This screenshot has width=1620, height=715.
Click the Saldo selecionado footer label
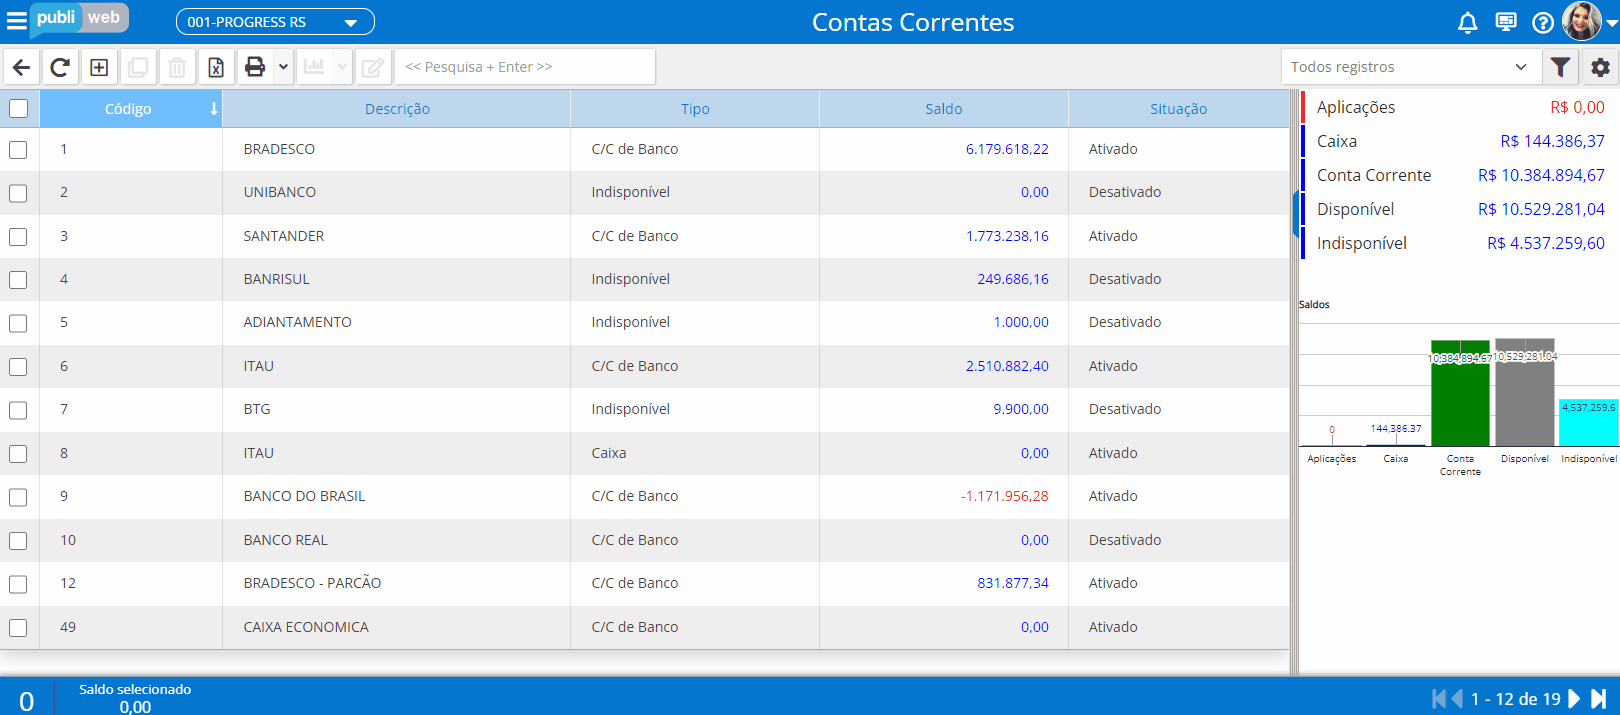(135, 689)
